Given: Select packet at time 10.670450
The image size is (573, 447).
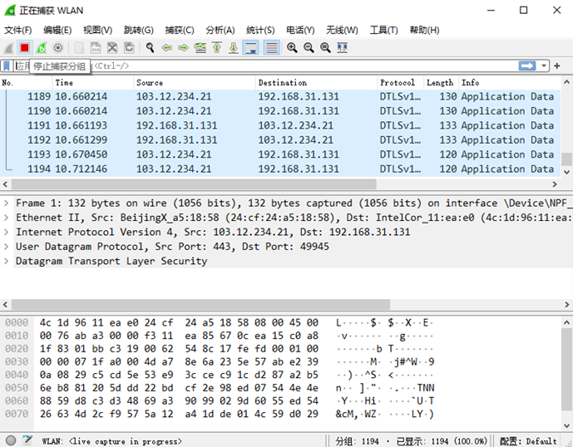Looking at the screenshot, I should point(280,155).
